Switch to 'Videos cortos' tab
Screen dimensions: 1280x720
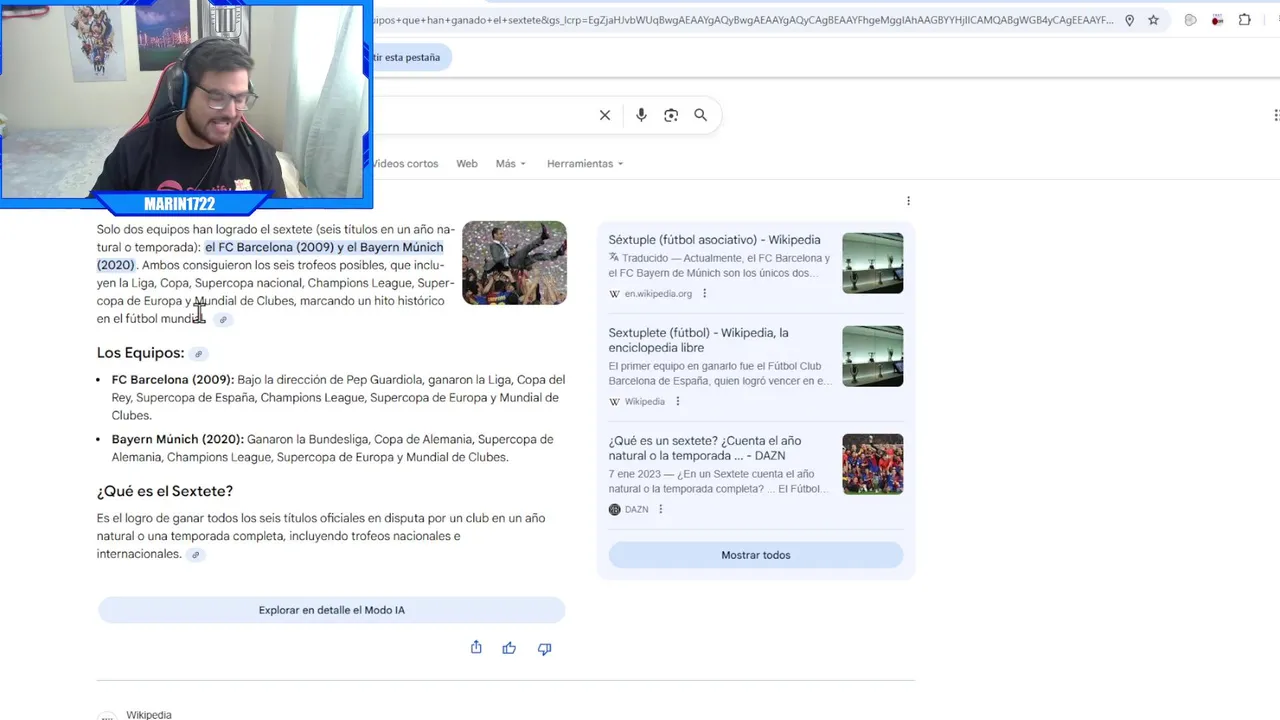[404, 164]
